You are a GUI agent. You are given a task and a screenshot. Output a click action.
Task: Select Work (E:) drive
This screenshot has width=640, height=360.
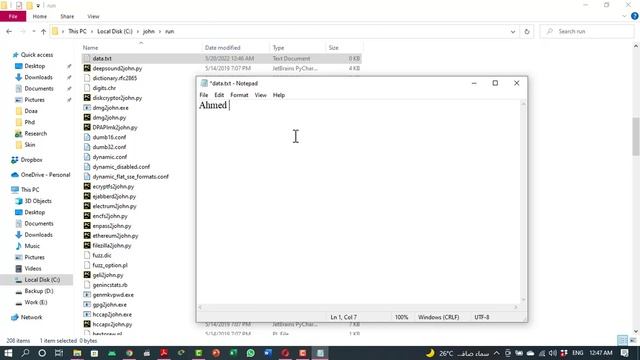[36, 302]
